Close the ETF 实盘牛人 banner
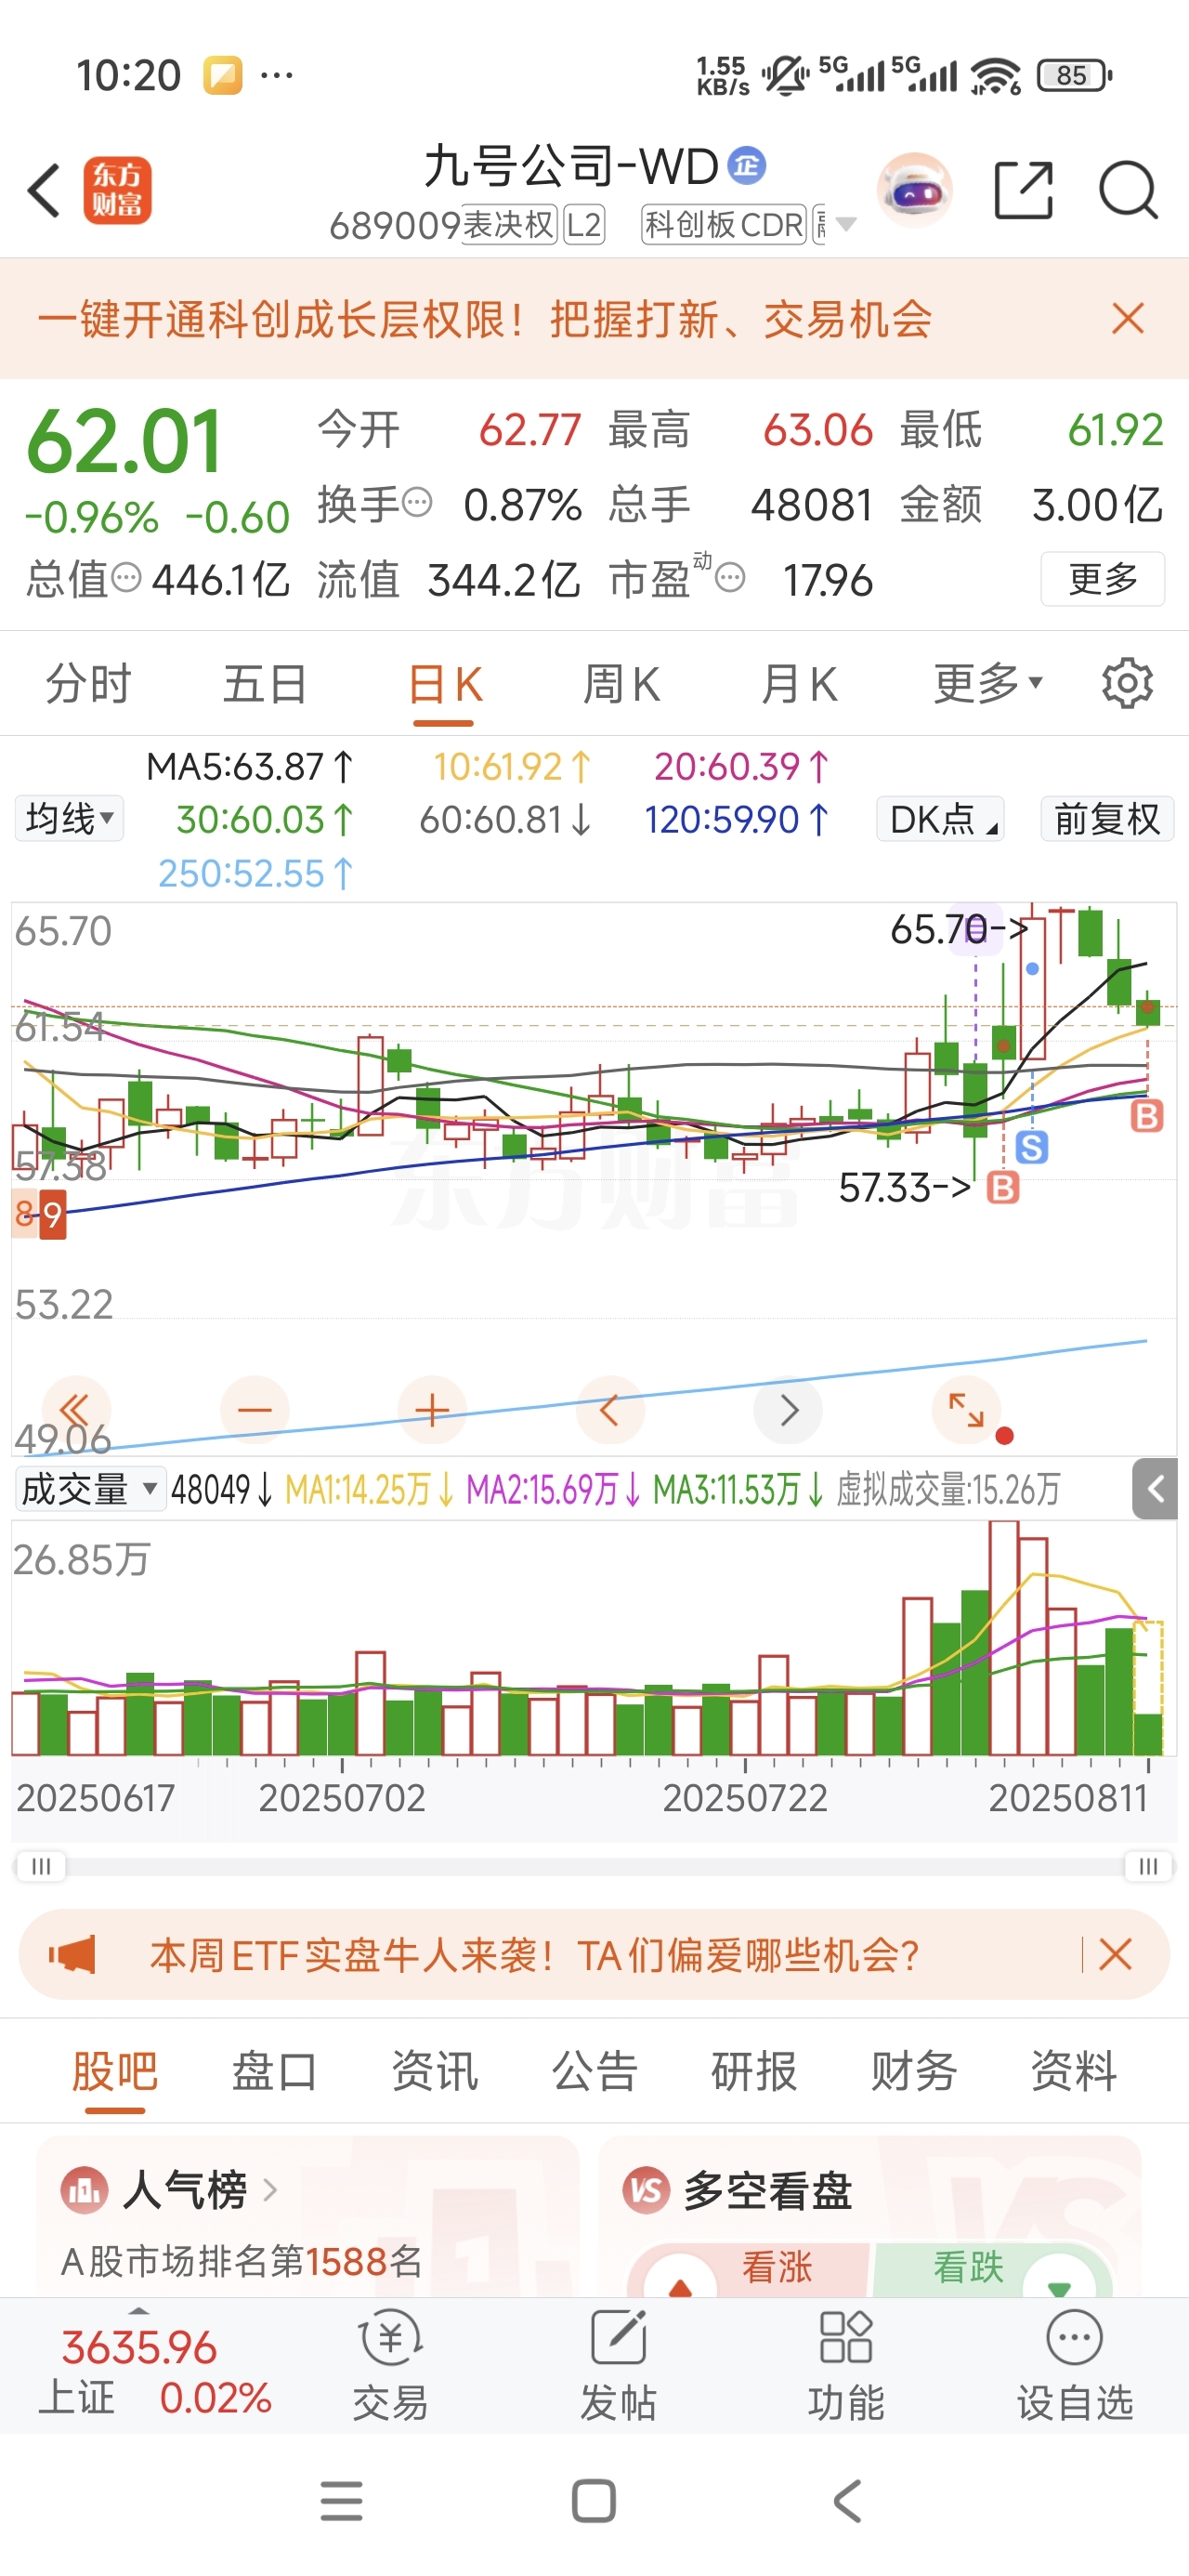The image size is (1189, 2576). pos(1115,1954)
